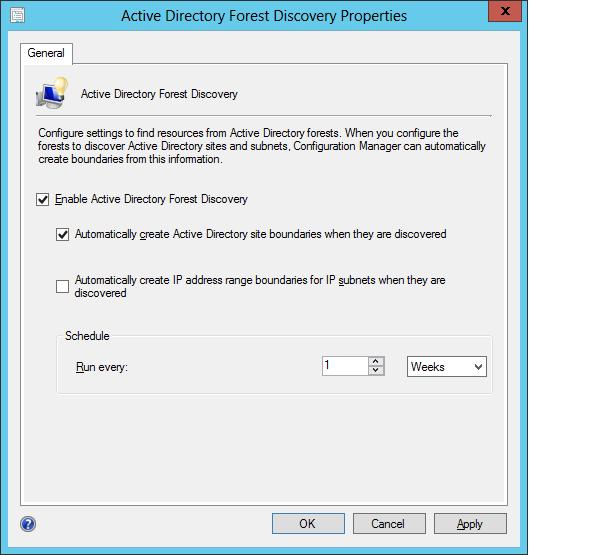Image resolution: width=614 pixels, height=555 pixels.
Task: Toggle automatic Active Directory site boundaries checkbox
Action: [62, 234]
